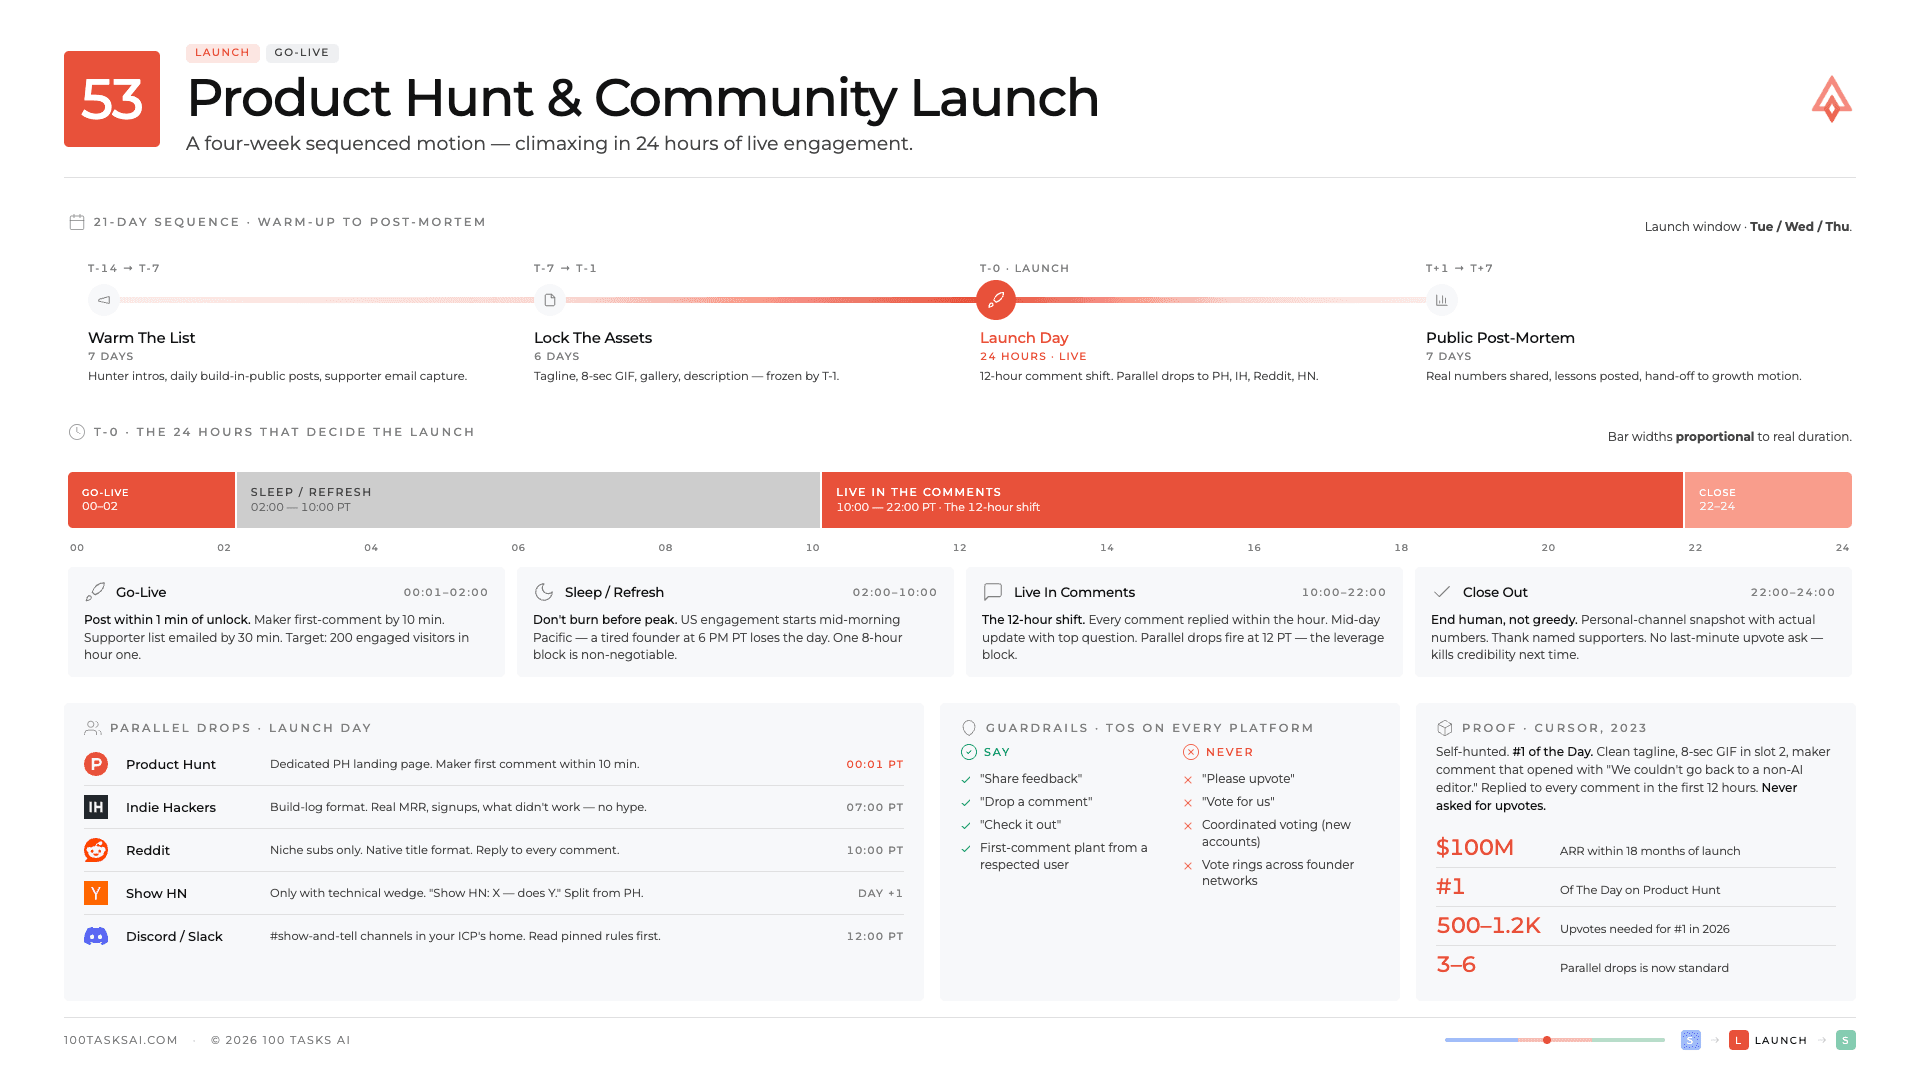This screenshot has height=1080, width=1920.
Task: Click the bar chart icon above Public Post-Mortem
Action: [x=1442, y=300]
